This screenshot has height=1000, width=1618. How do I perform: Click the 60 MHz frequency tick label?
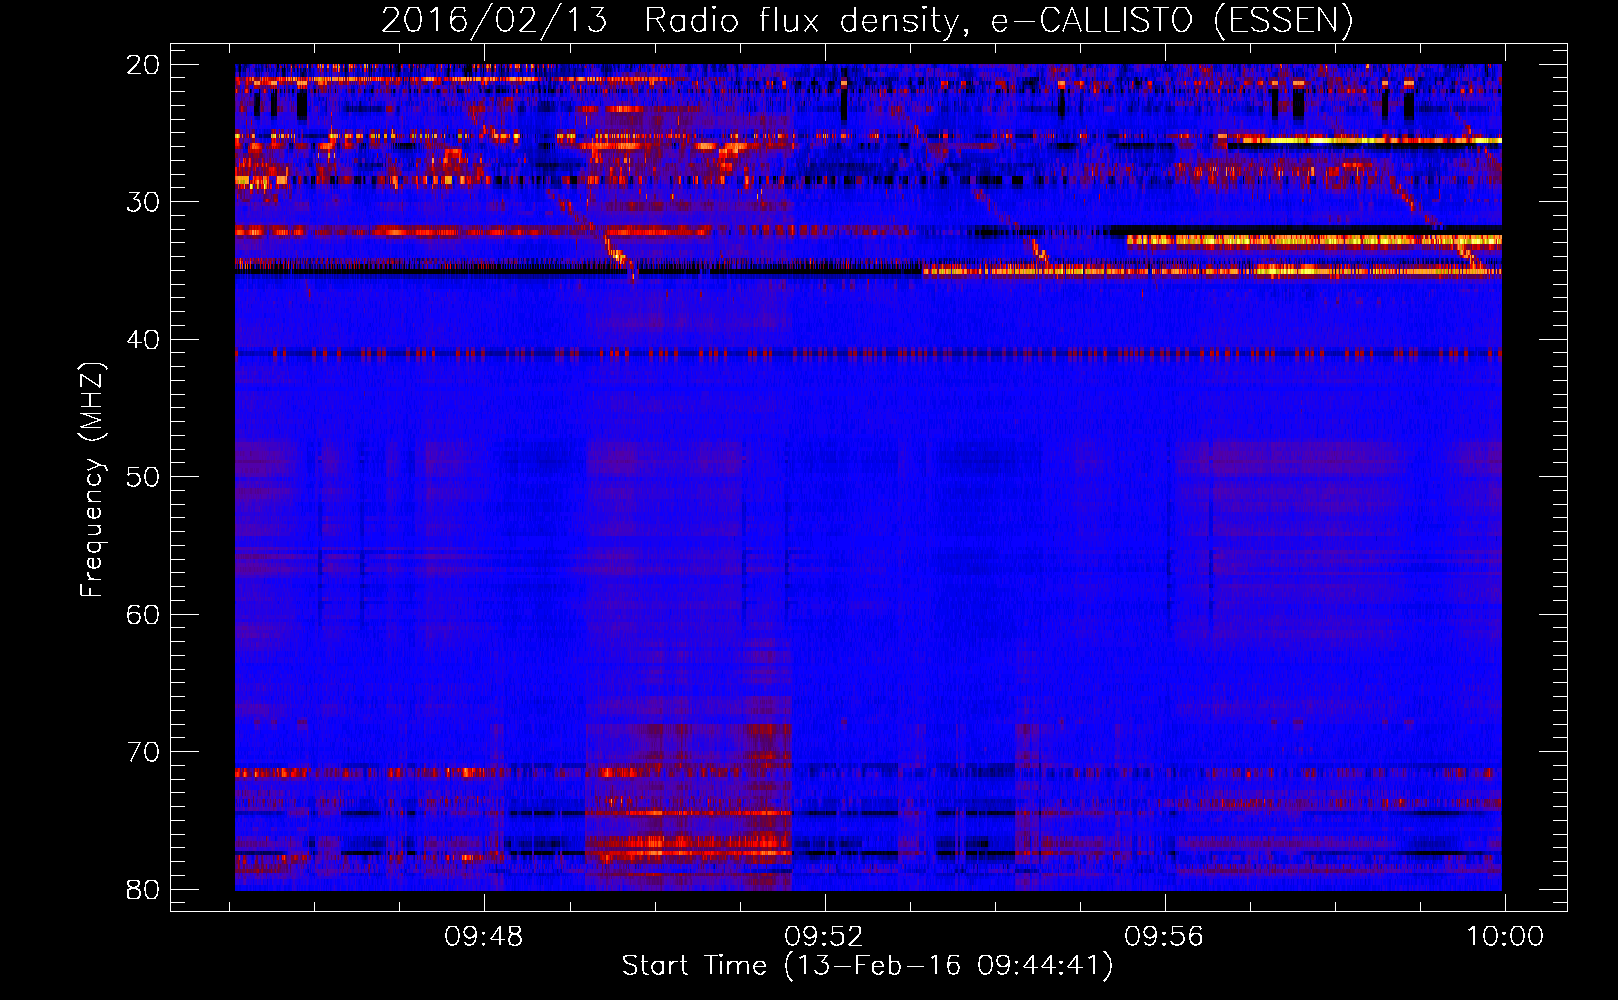click(143, 614)
